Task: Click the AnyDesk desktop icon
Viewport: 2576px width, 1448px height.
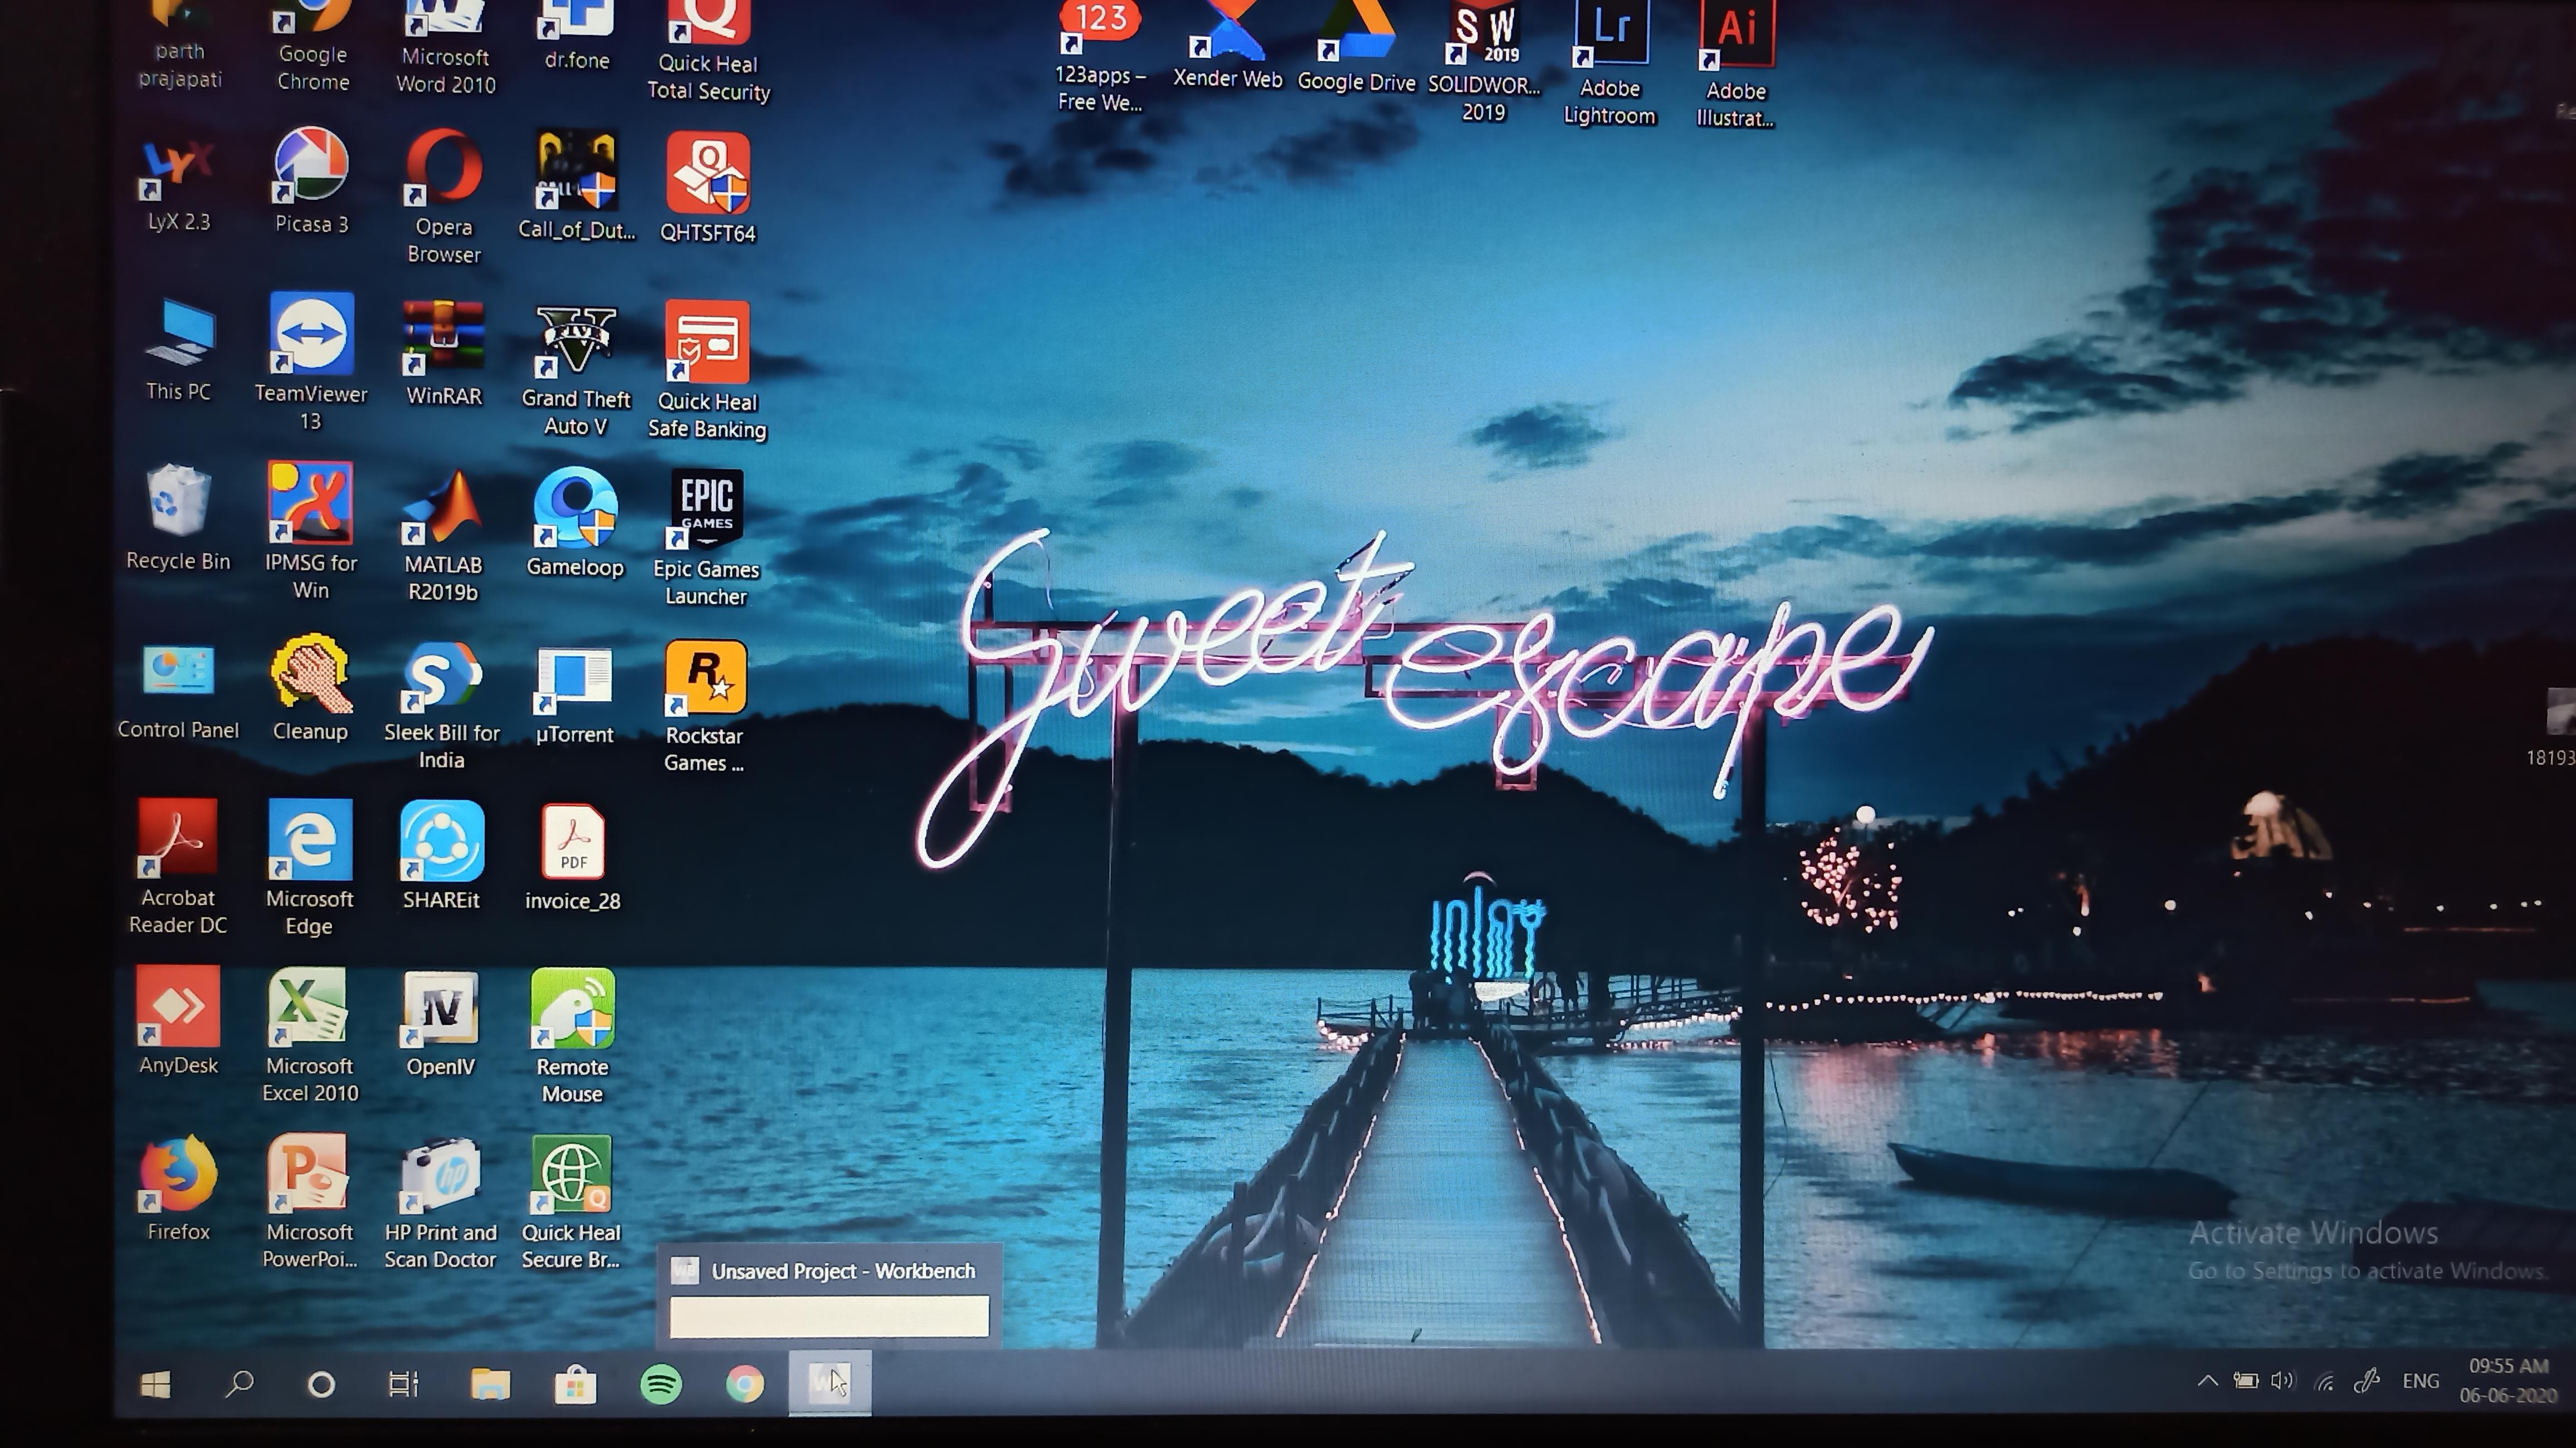Action: [178, 1008]
